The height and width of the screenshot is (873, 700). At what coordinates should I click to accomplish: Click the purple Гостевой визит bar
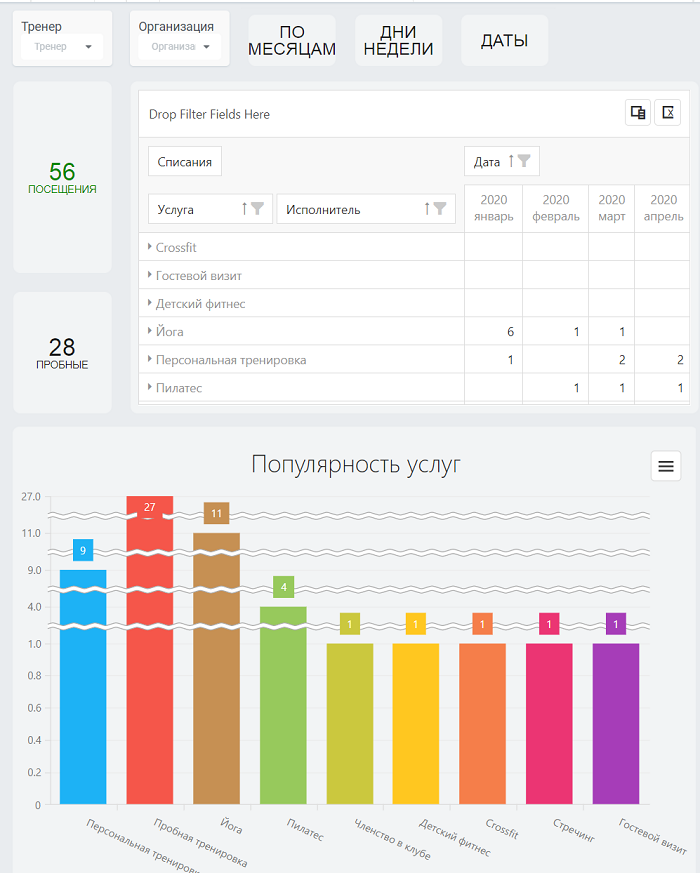pyautogui.click(x=616, y=724)
